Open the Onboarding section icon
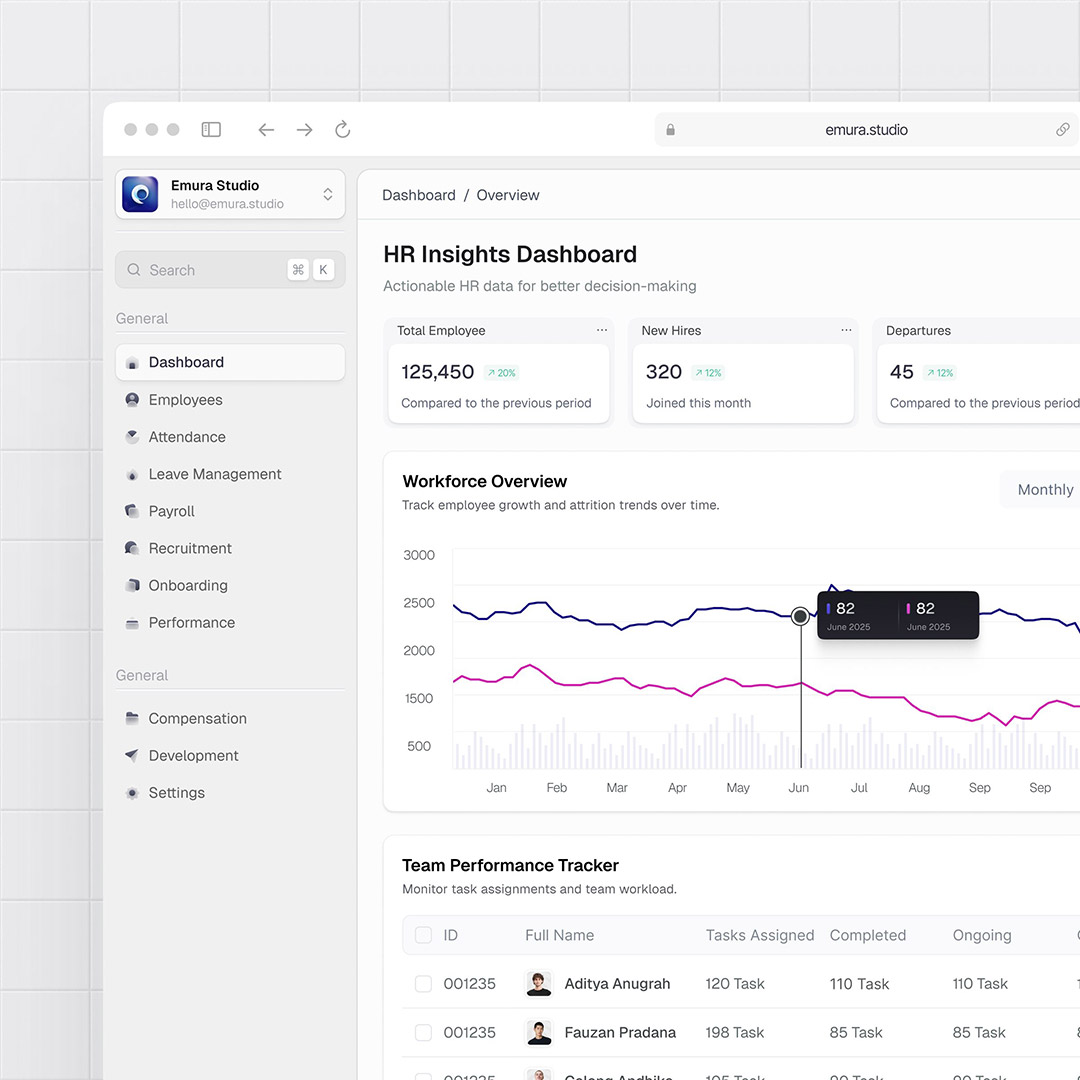 133,584
